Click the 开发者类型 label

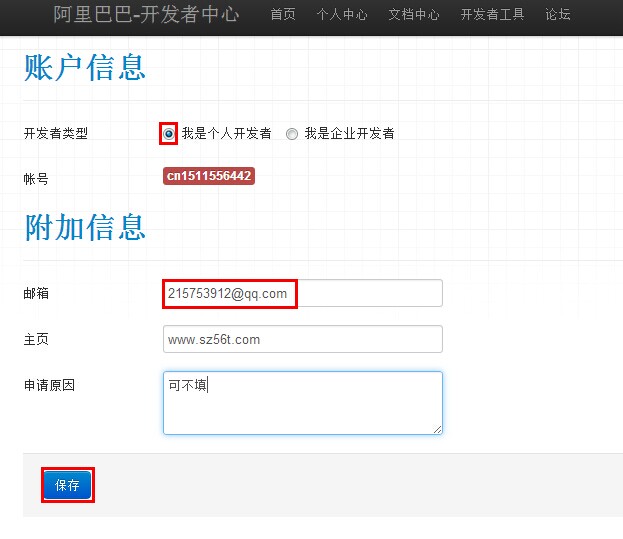coord(56,133)
